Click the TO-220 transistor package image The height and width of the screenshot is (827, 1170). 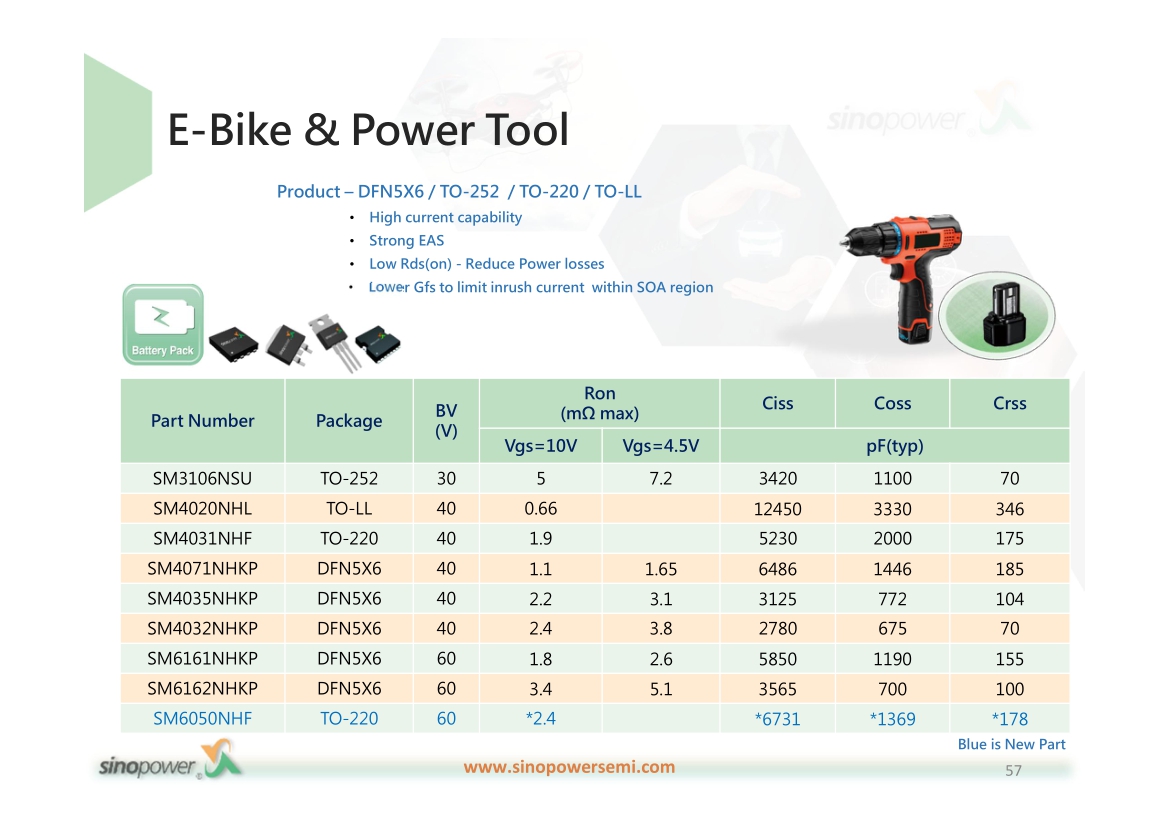click(334, 342)
